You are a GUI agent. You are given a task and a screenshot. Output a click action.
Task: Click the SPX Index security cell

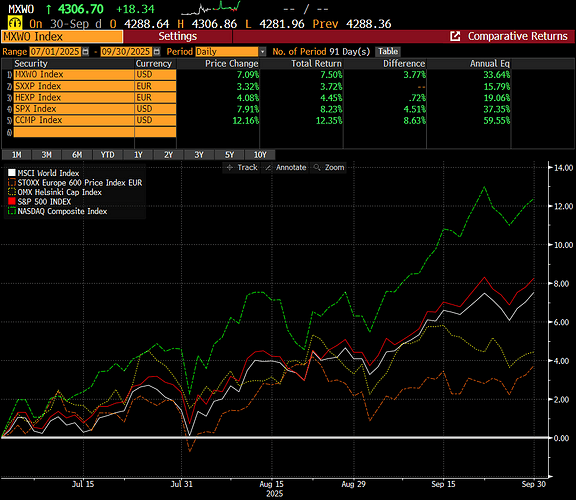click(74, 109)
